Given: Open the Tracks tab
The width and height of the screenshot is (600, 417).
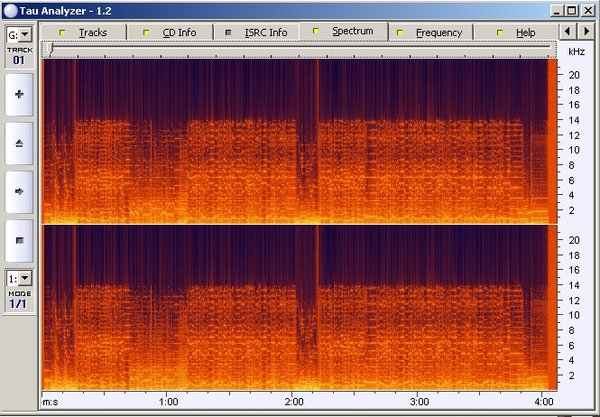Looking at the screenshot, I should click(83, 33).
